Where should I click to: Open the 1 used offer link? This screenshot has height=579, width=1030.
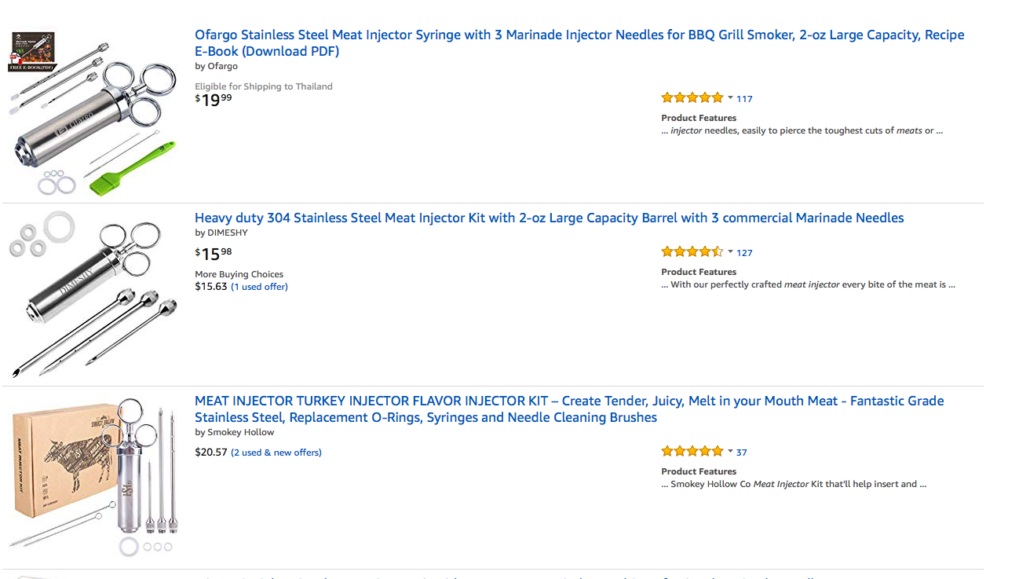pyautogui.click(x=259, y=287)
